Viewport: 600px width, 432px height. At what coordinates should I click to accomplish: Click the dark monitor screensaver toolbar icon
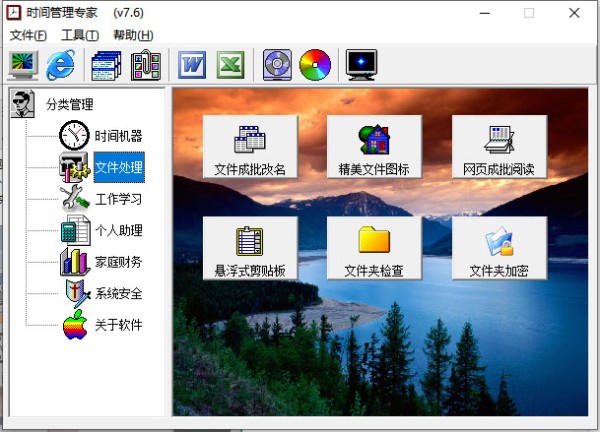coord(361,65)
